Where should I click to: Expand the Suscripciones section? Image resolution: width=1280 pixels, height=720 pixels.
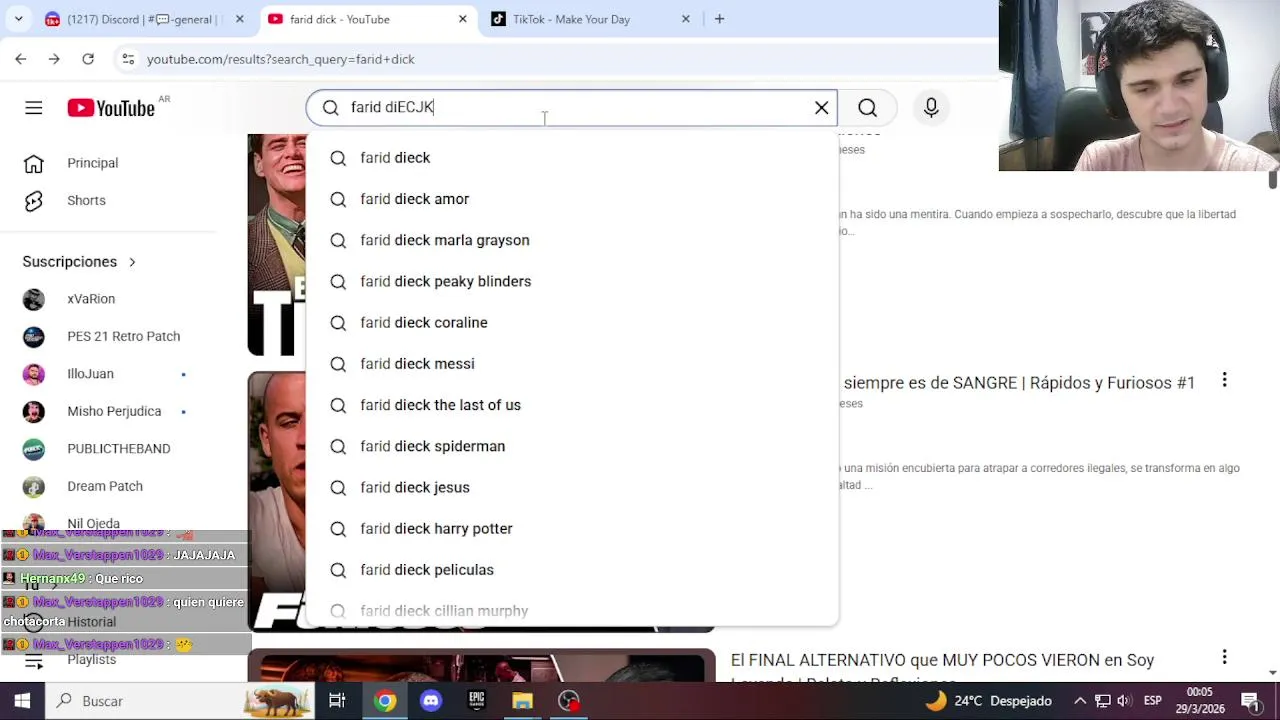point(79,262)
